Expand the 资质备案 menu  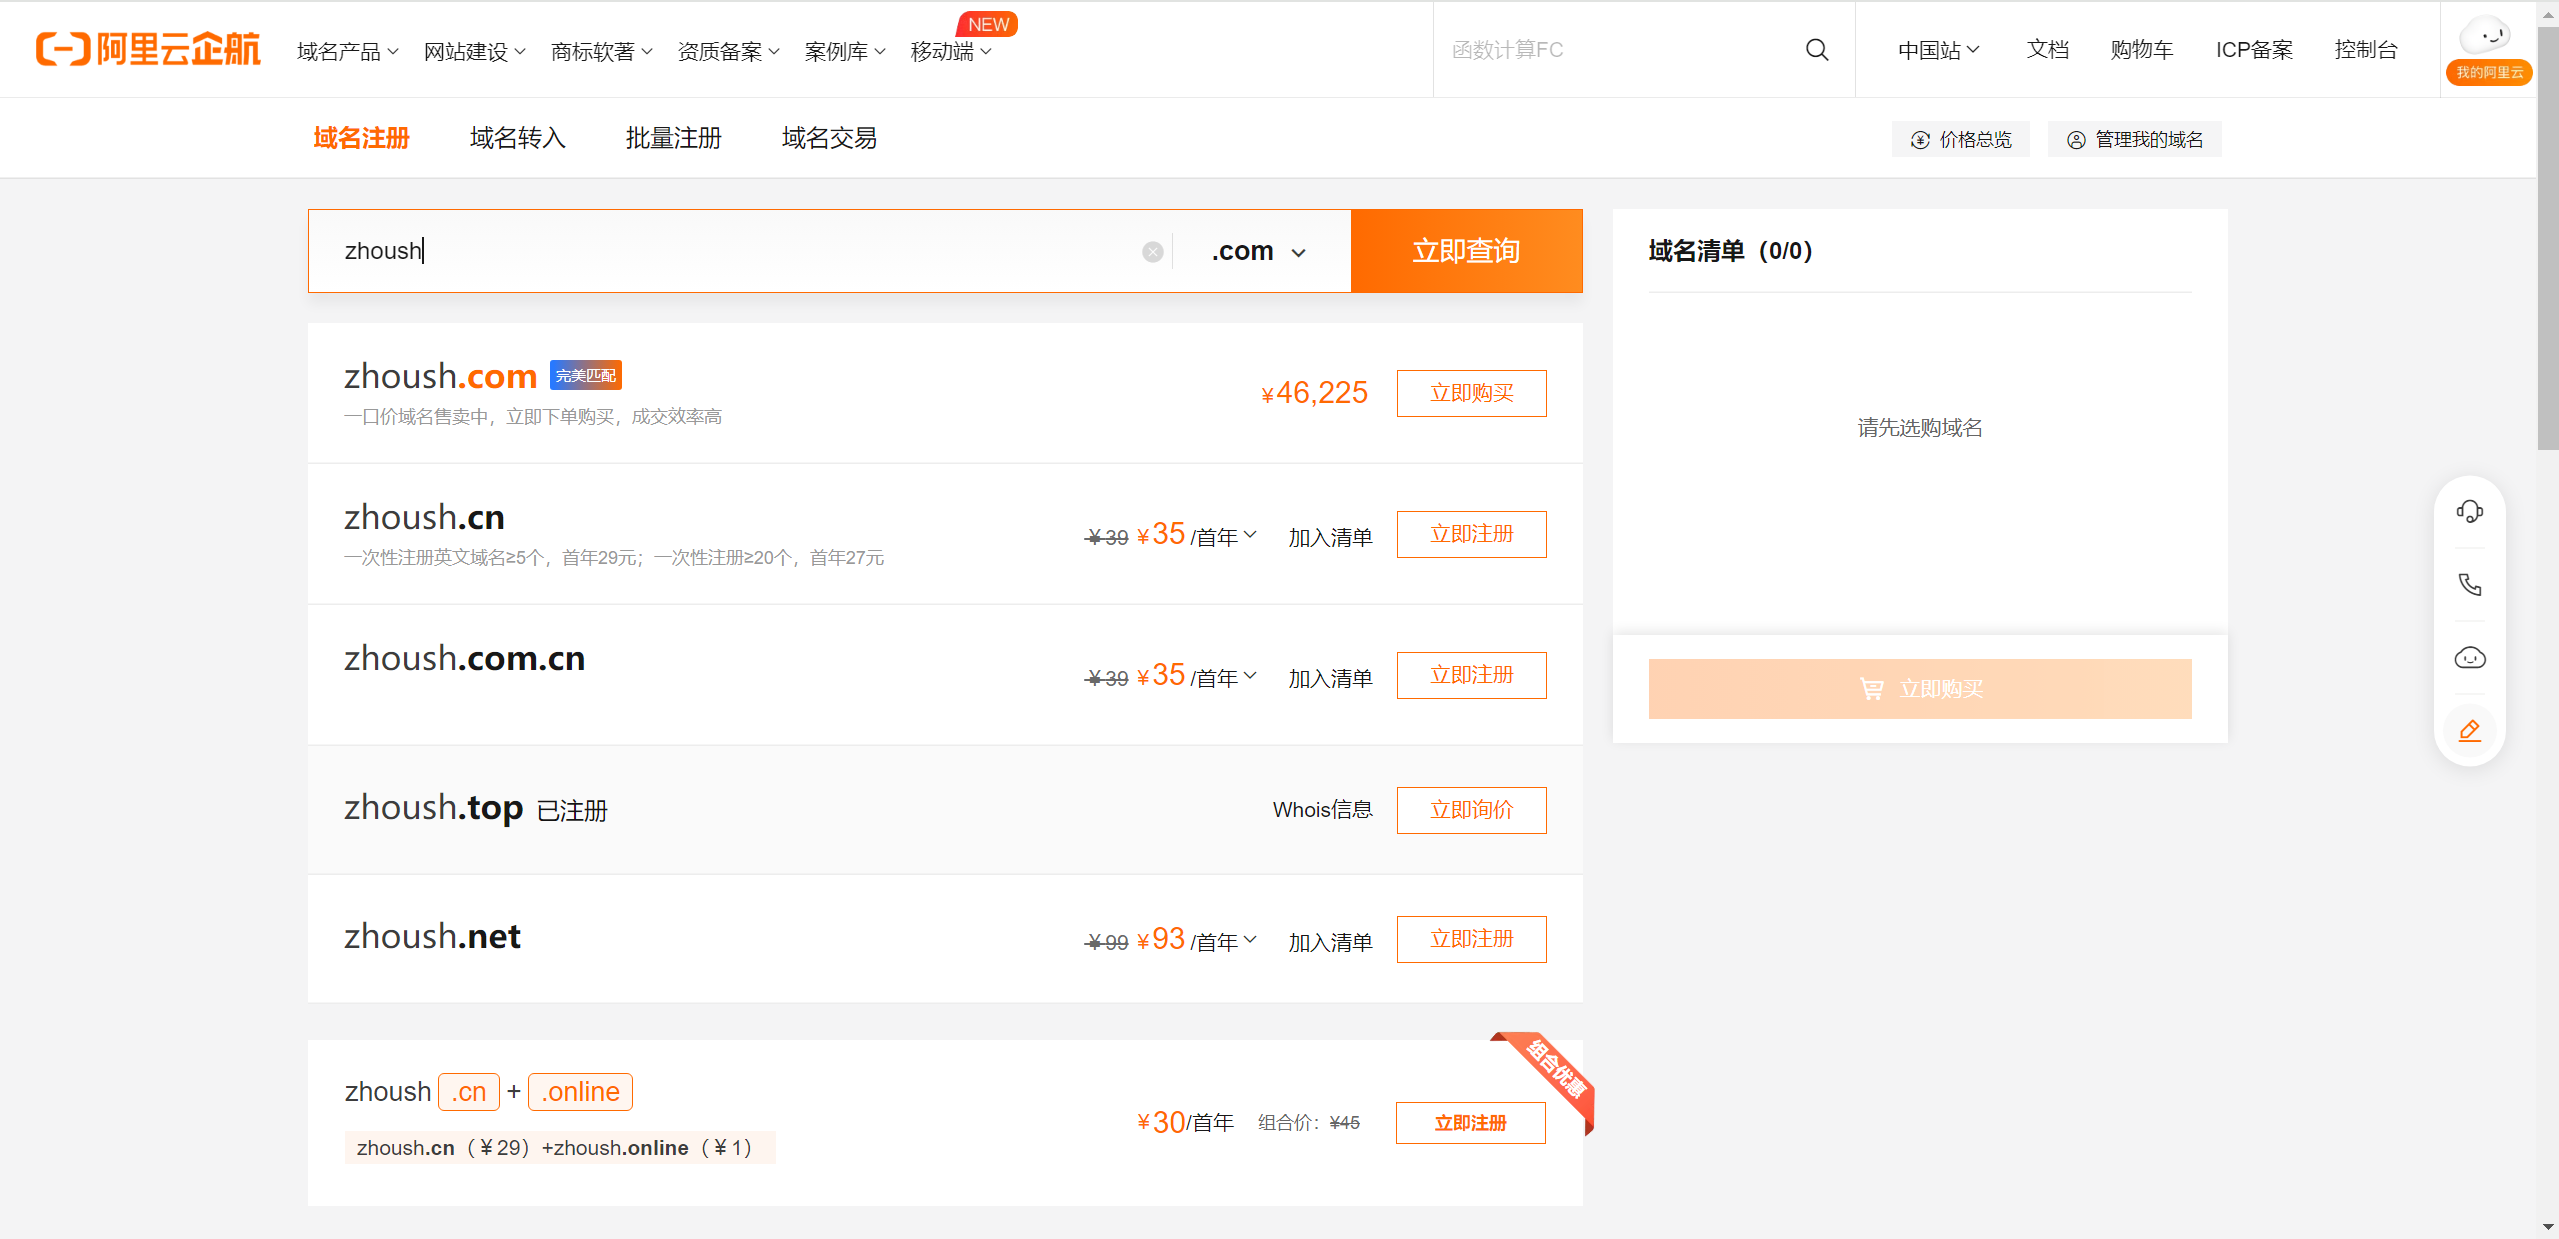tap(728, 51)
